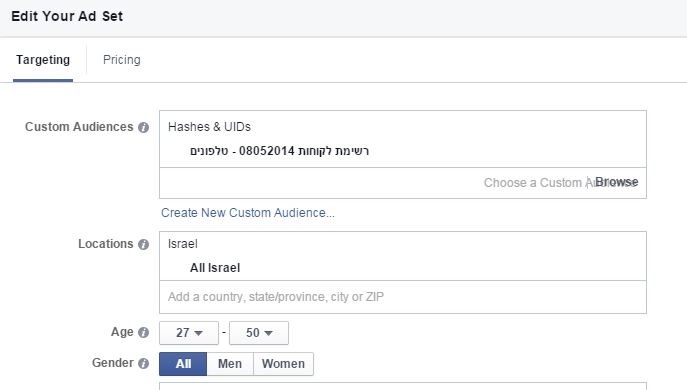Switch to the Targeting tab
The width and height of the screenshot is (687, 390).
(x=43, y=60)
